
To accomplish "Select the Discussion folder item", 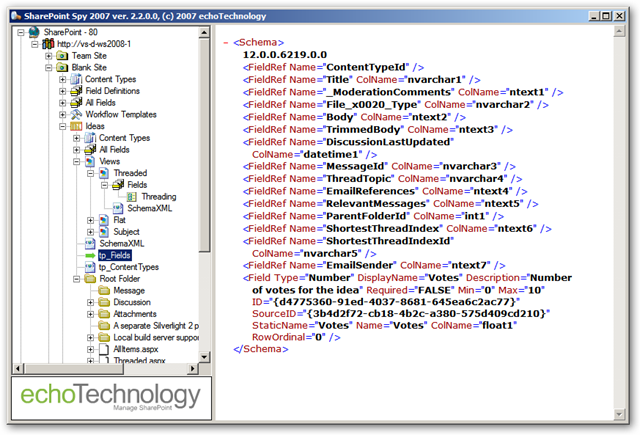I will (x=132, y=302).
